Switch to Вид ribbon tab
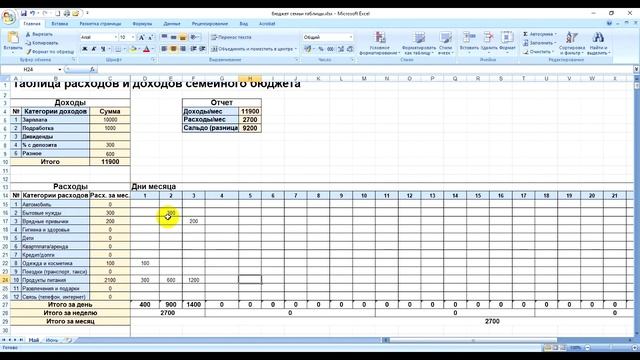 244,24
